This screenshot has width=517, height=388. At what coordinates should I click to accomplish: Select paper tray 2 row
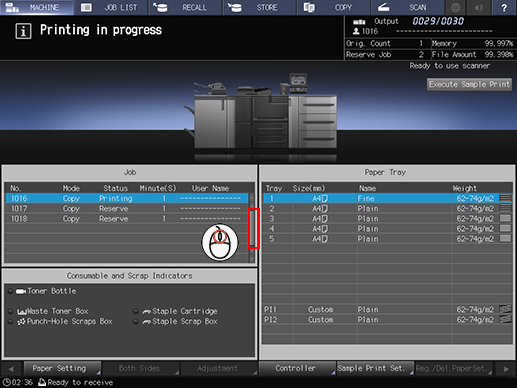point(388,209)
